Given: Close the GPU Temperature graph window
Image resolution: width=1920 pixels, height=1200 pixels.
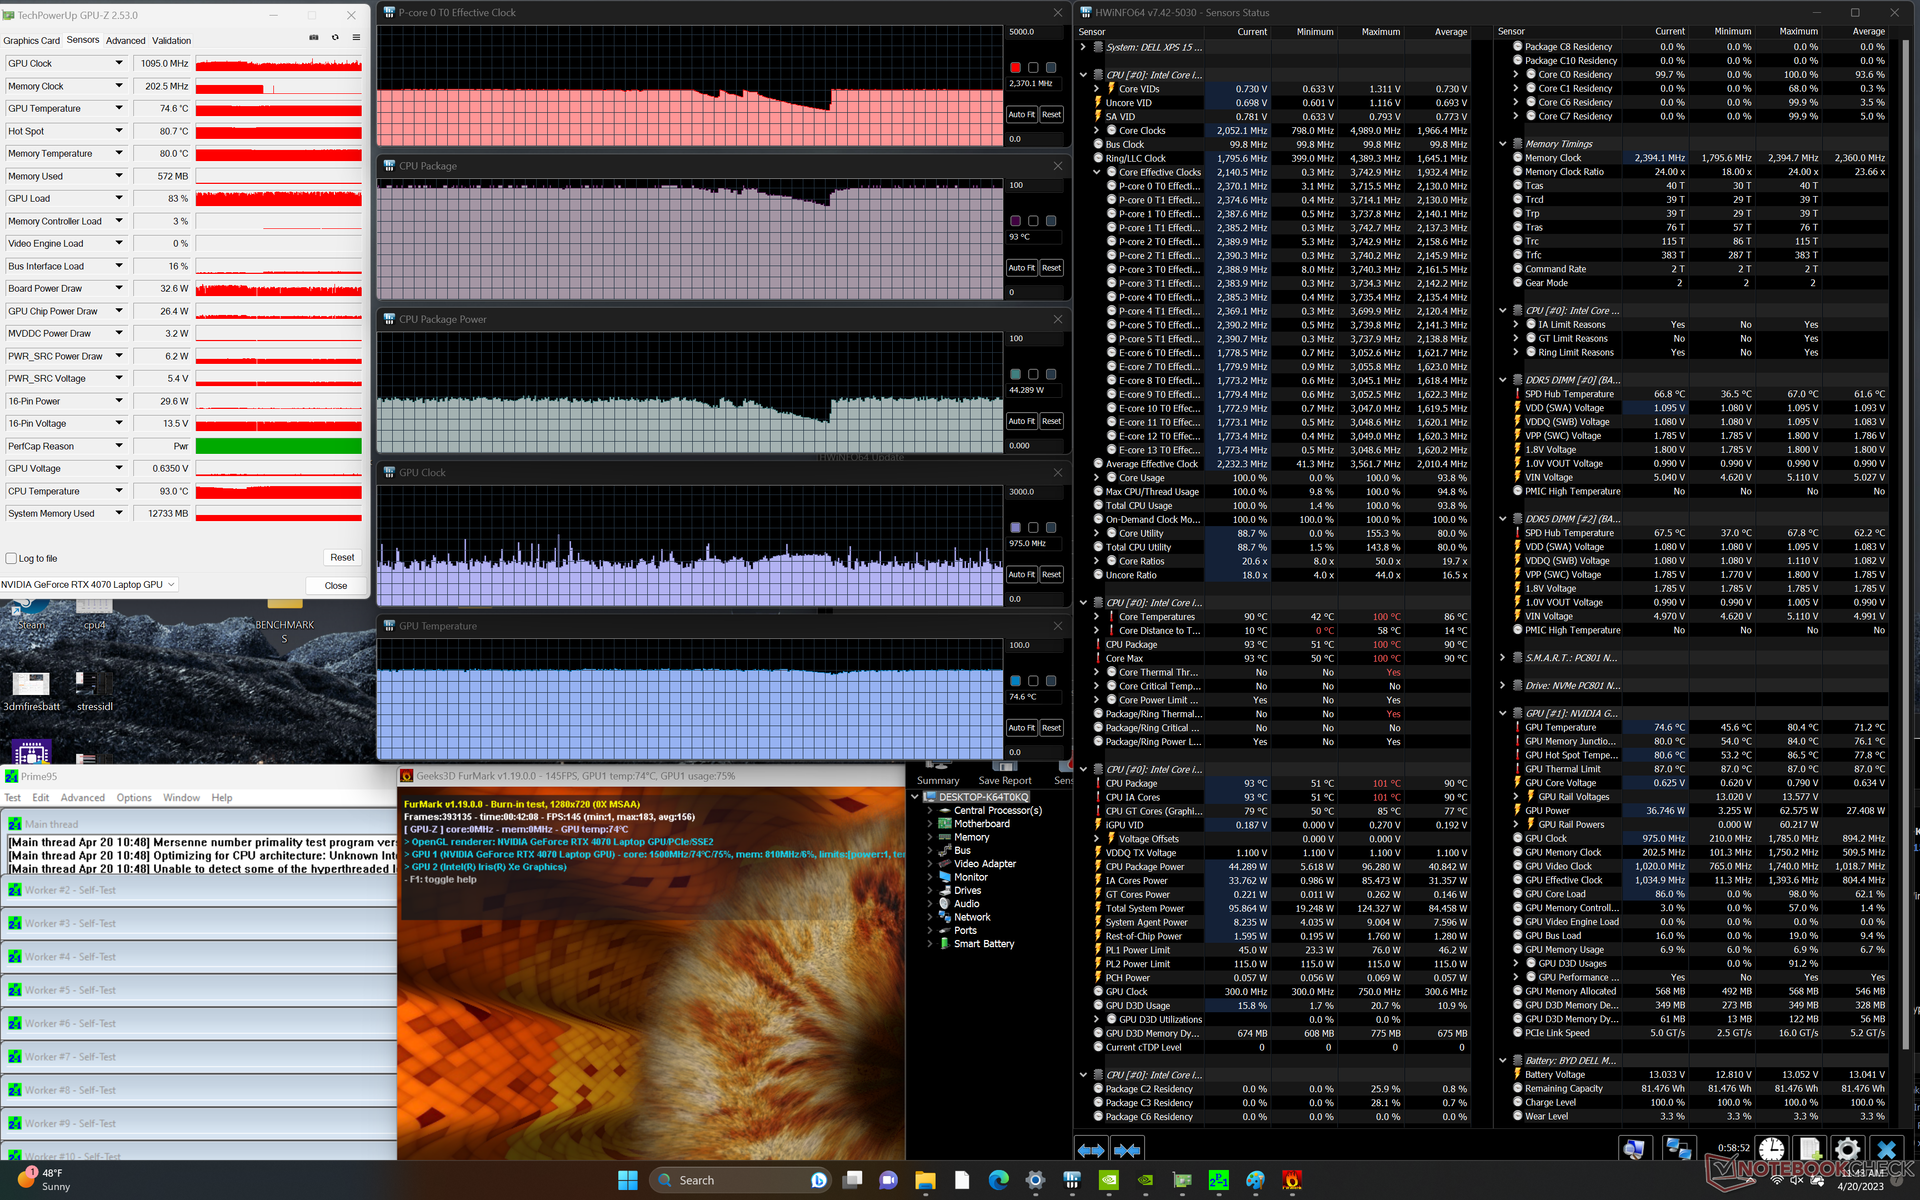Looking at the screenshot, I should pos(1058,626).
